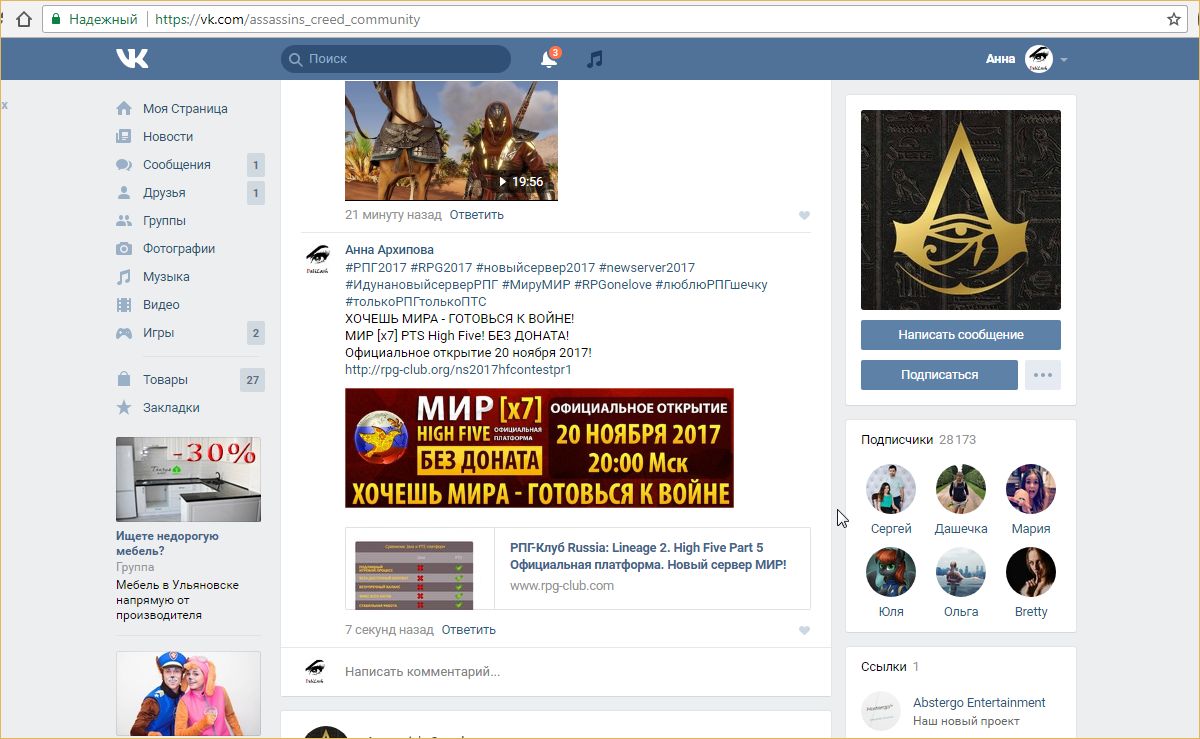Play the 19:56 video thumbnail
This screenshot has height=739, width=1200.
[x=451, y=141]
